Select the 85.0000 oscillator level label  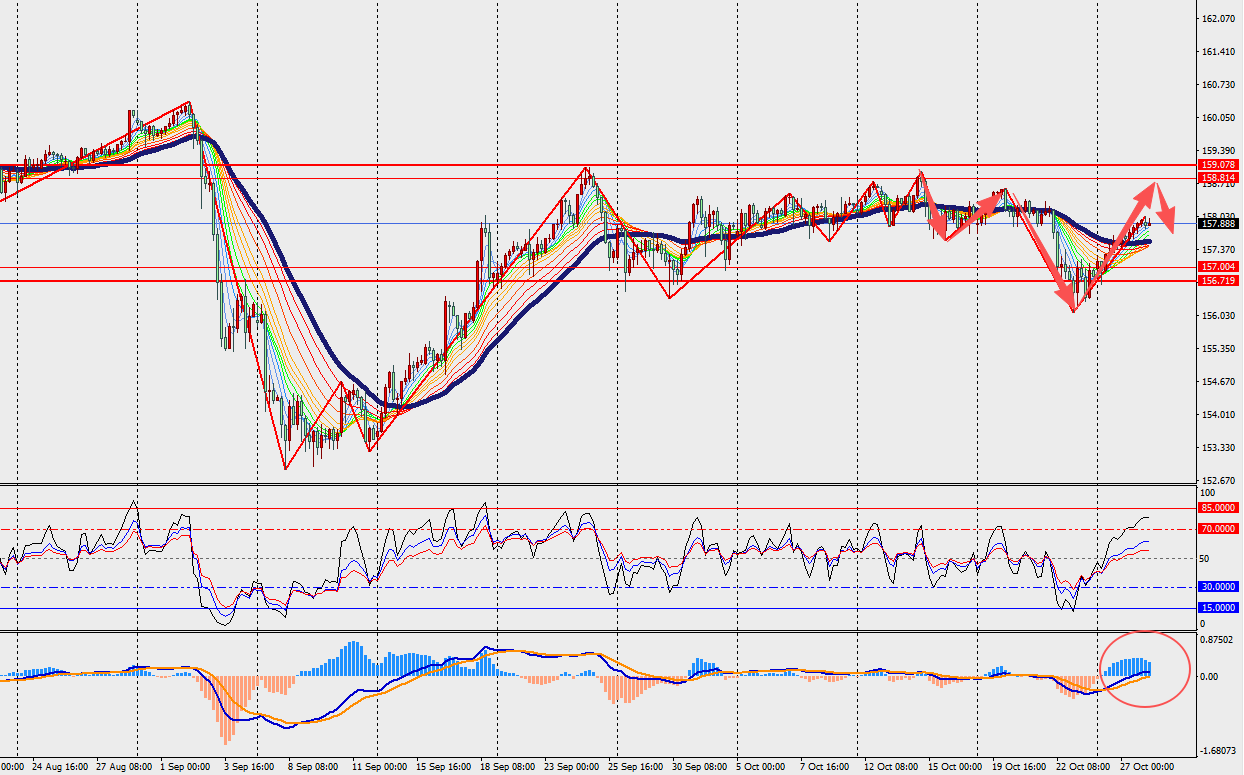point(1218,508)
